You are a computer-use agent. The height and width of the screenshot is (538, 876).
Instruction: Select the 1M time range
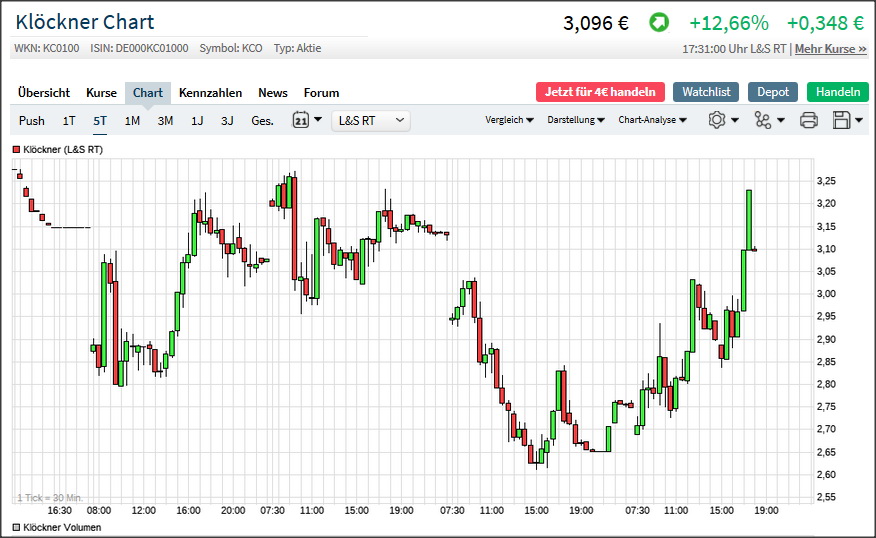[x=132, y=121]
